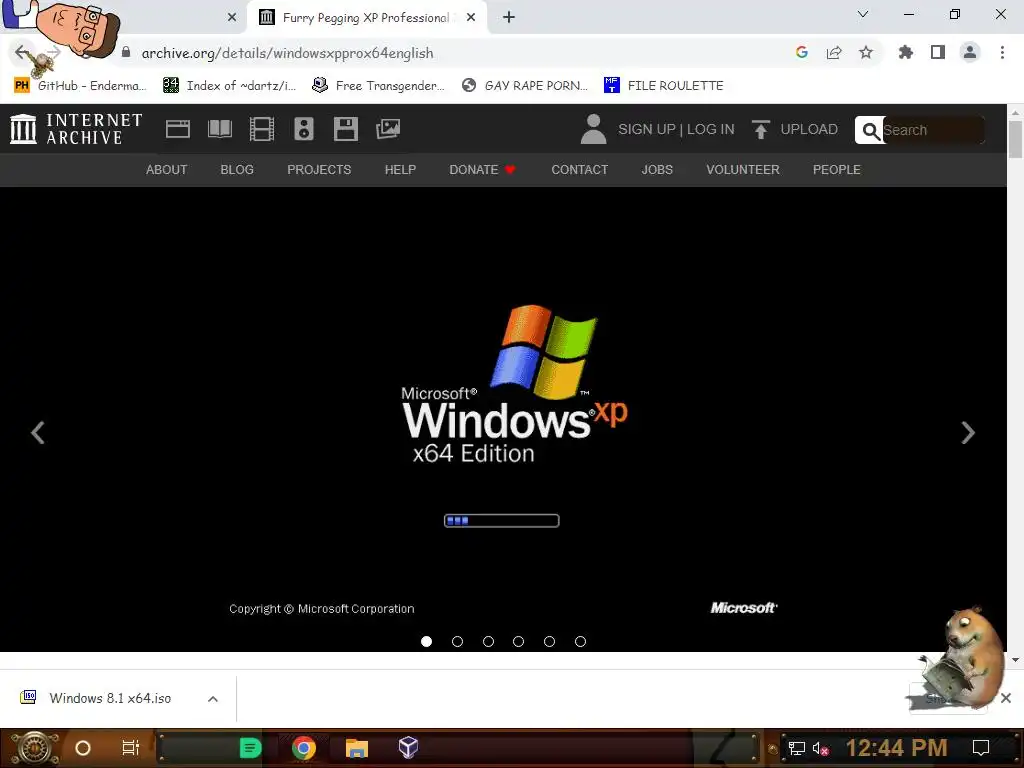The height and width of the screenshot is (768, 1024).
Task: Open the Software floppy disk icon
Action: [345, 129]
